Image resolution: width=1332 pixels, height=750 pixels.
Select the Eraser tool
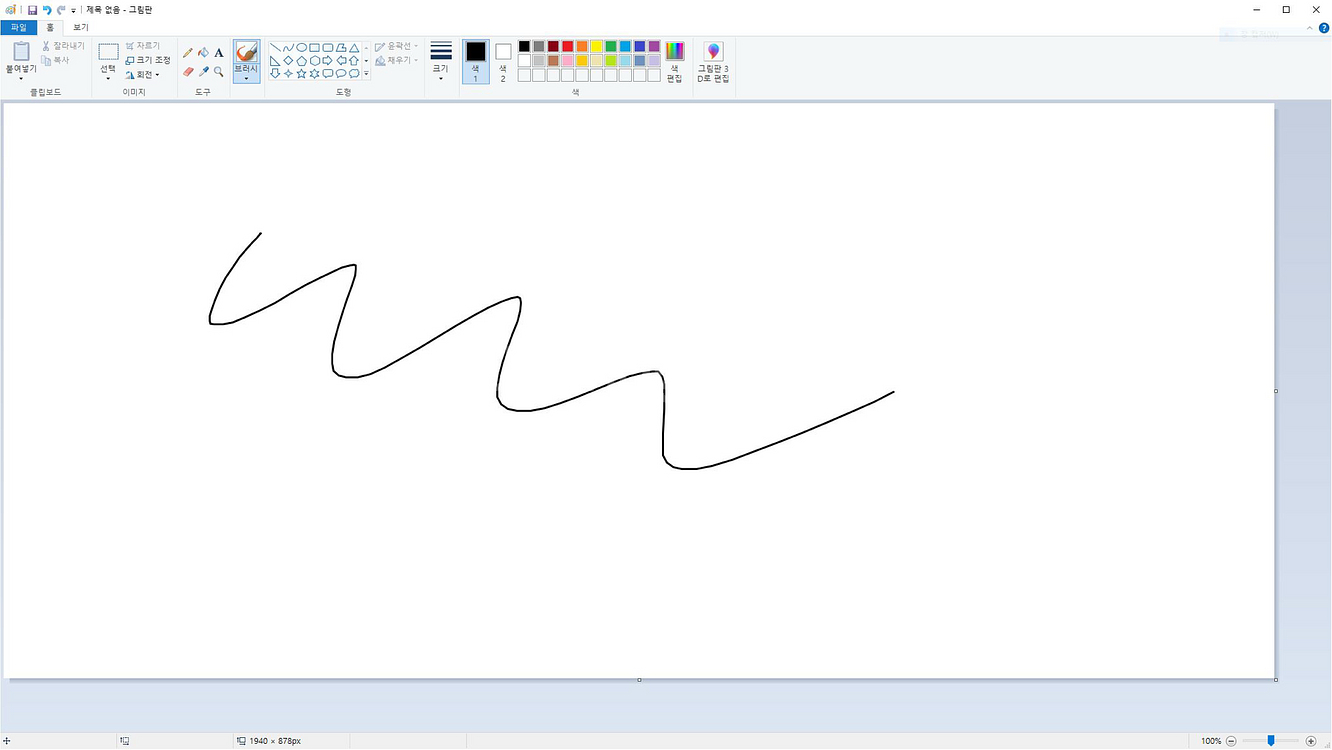click(x=188, y=72)
